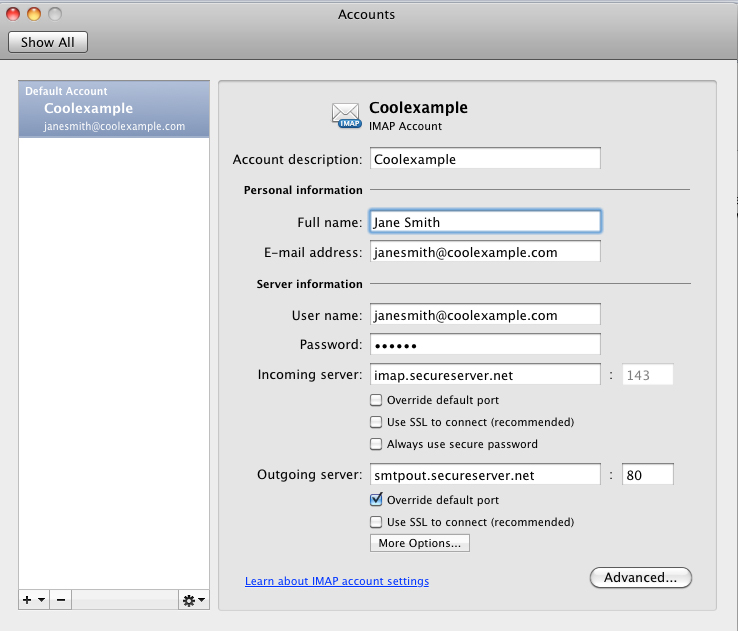Check Use SSL to connect for incoming server
The image size is (738, 631).
(x=376, y=422)
